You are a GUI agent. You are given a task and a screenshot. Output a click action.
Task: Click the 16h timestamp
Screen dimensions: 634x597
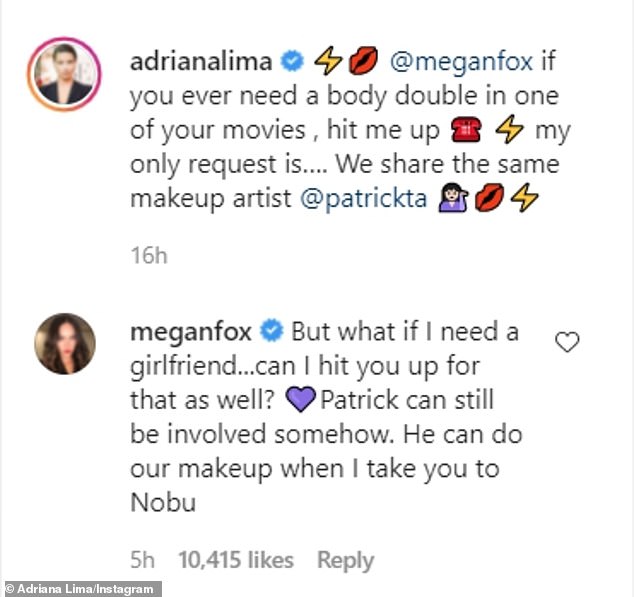(x=148, y=256)
